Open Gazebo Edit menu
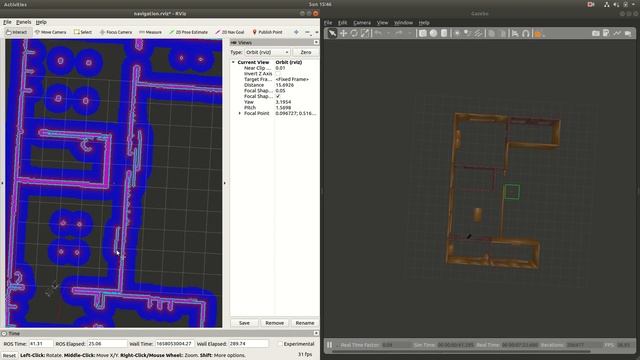Viewport: 640px width, 360px height. [x=342, y=23]
